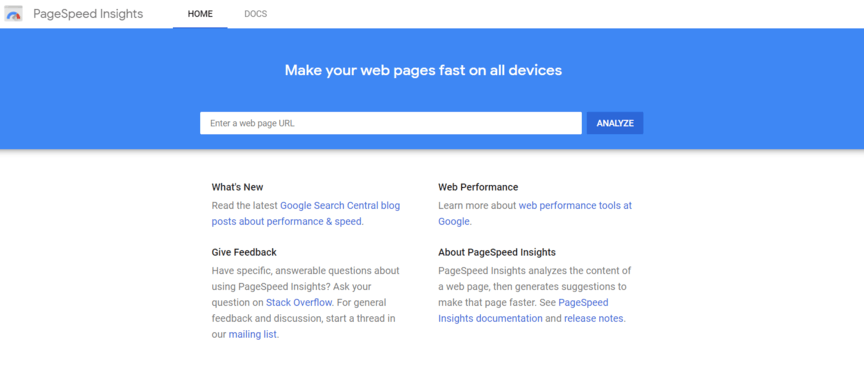The height and width of the screenshot is (375, 864).
Task: Switch to the HOME tab
Action: click(200, 14)
